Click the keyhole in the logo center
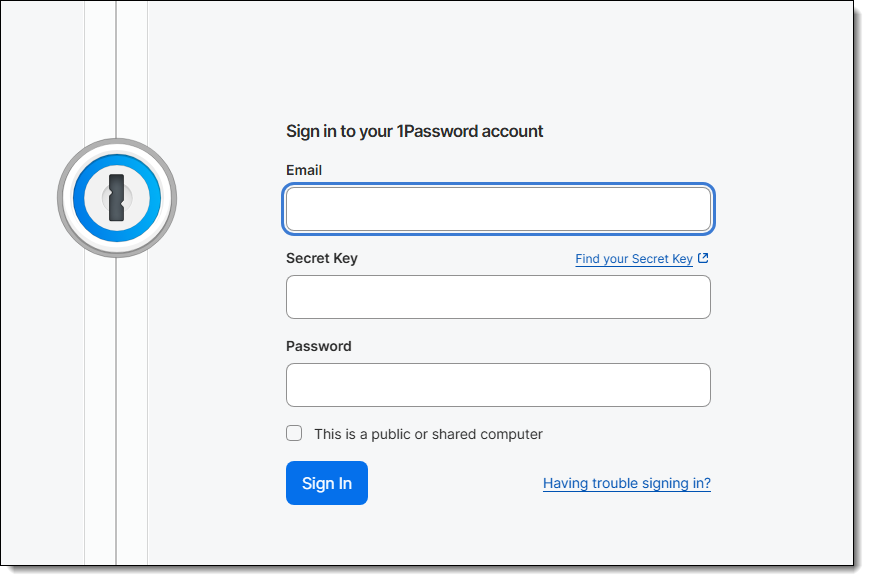869x581 pixels. [117, 198]
